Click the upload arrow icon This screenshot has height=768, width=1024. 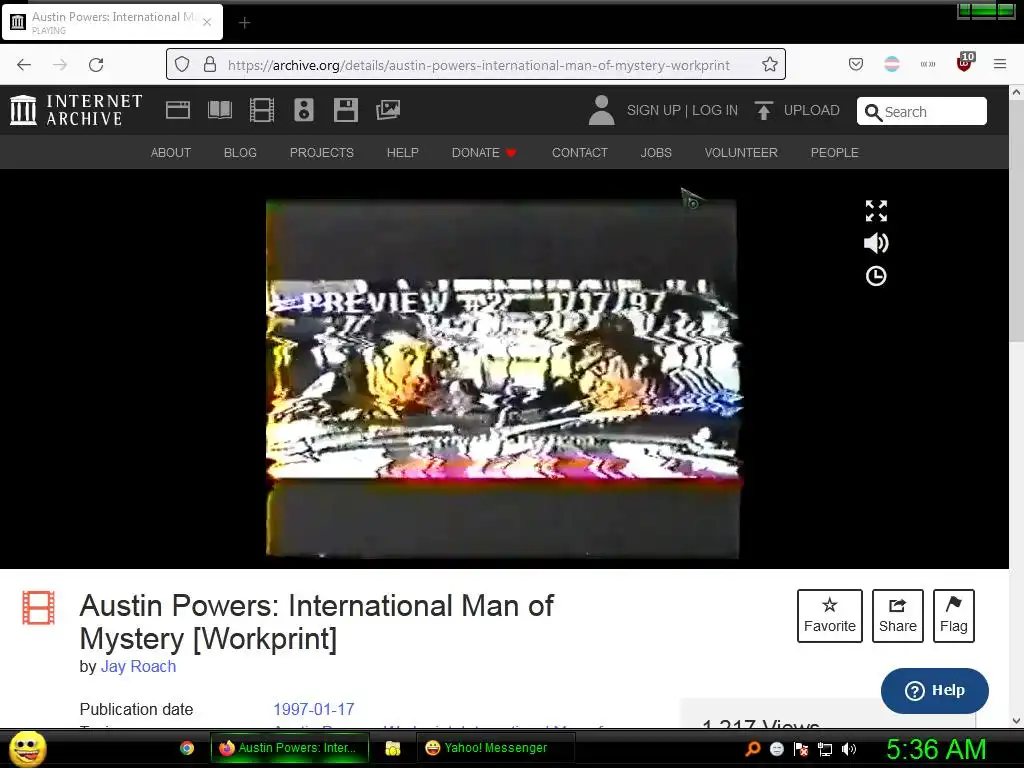coord(763,110)
